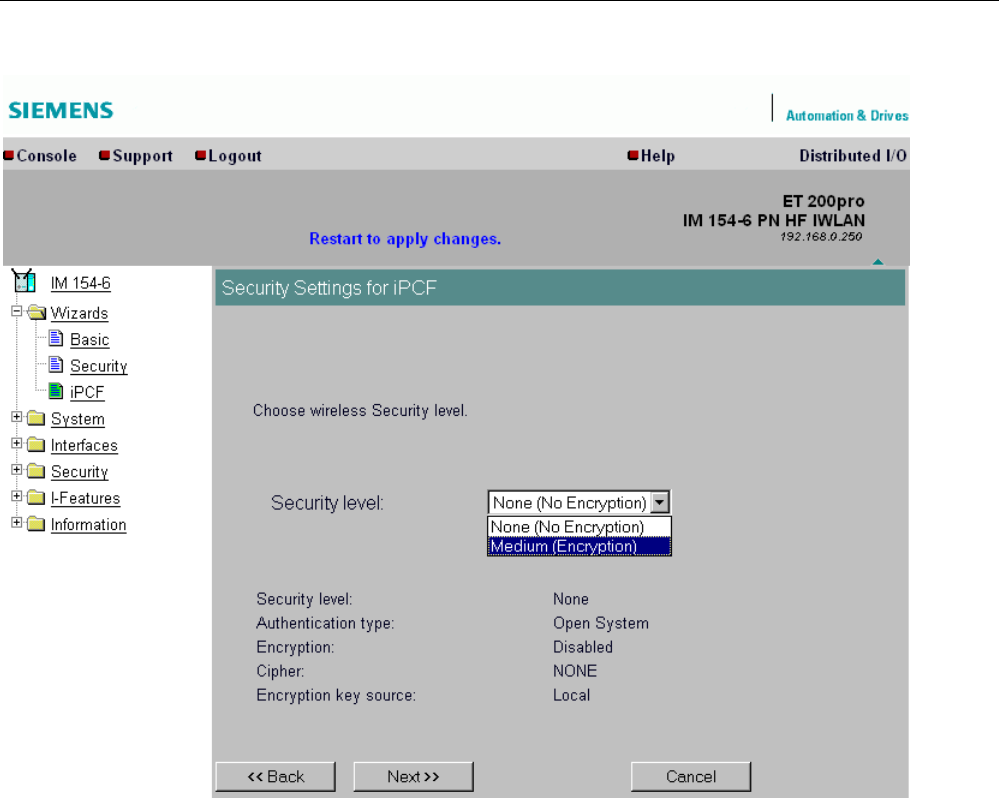This screenshot has width=999, height=798.
Task: Click the Open System authentication value
Action: [601, 623]
